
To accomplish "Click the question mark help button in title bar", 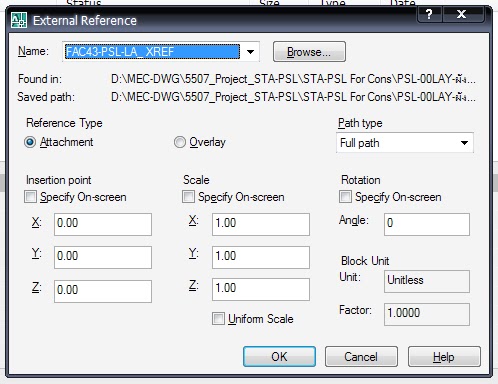I will (429, 14).
